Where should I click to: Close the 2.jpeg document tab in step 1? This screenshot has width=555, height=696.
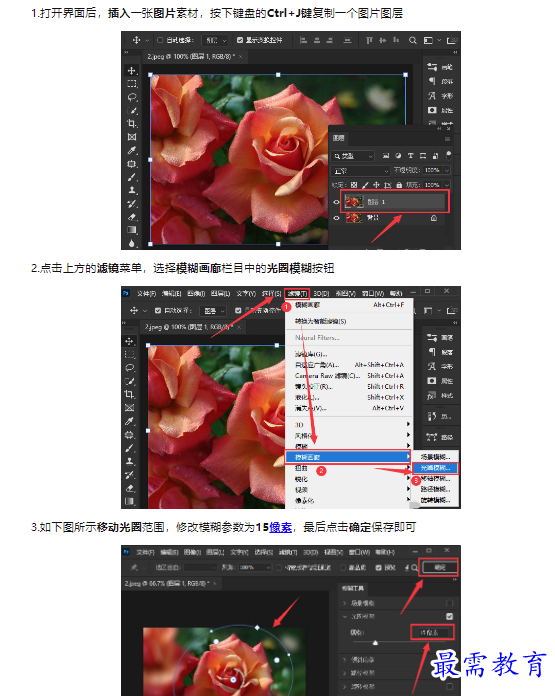(241, 56)
